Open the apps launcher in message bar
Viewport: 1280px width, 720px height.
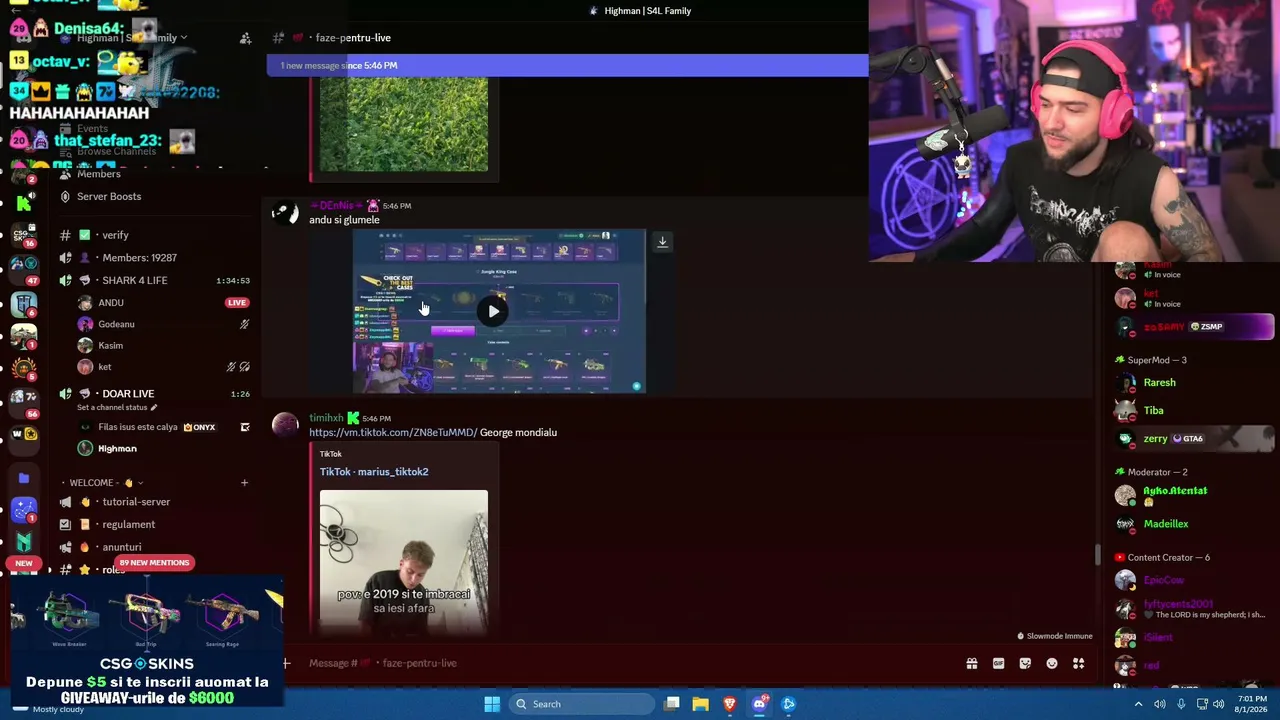pos(1078,663)
